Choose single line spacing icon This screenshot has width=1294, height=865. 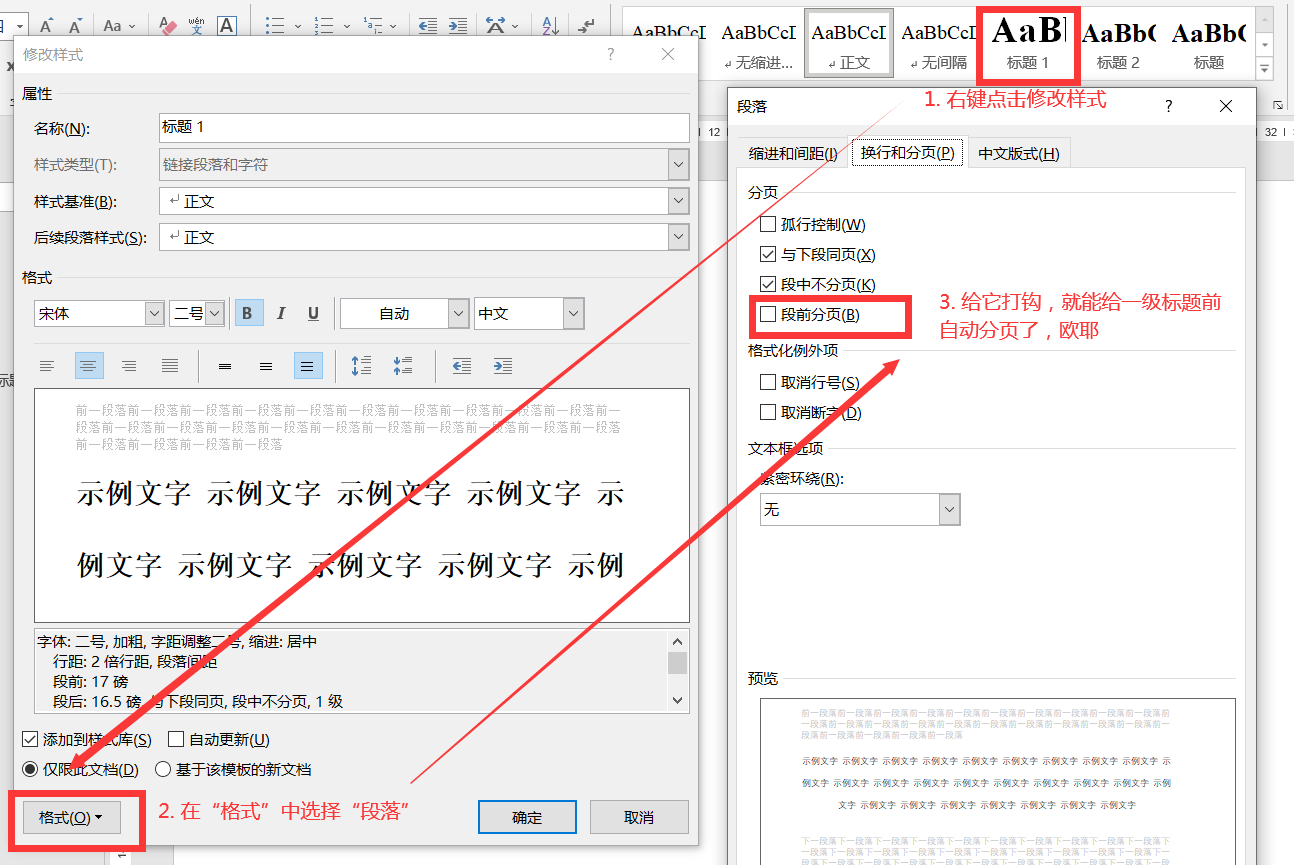[x=225, y=366]
